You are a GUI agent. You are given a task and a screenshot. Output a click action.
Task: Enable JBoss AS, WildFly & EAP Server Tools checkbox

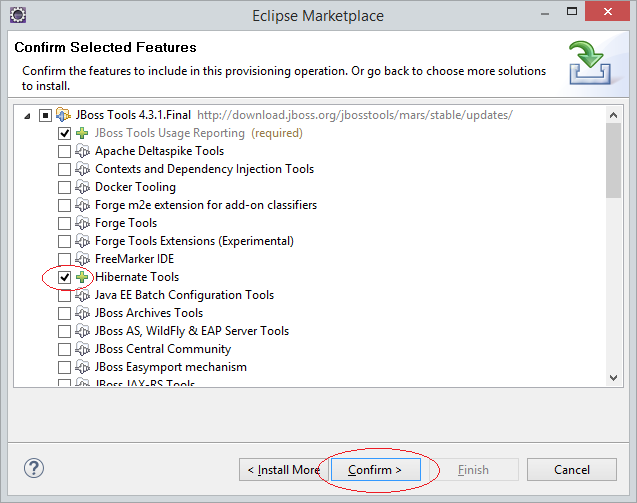[x=64, y=331]
